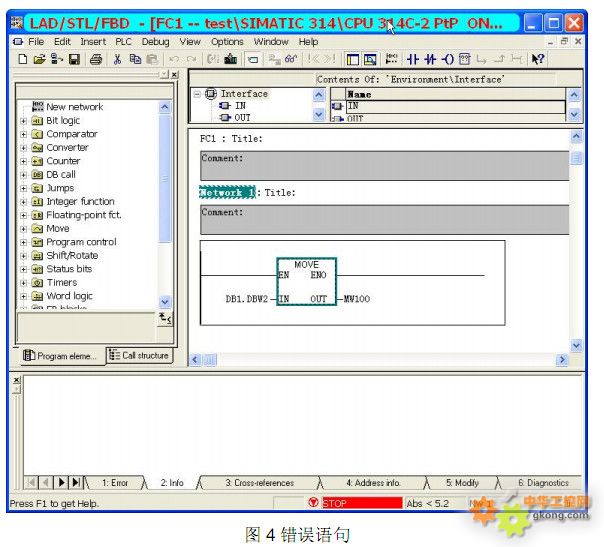This screenshot has height=547, width=604.
Task: Open the PLC menu
Action: pyautogui.click(x=123, y=42)
